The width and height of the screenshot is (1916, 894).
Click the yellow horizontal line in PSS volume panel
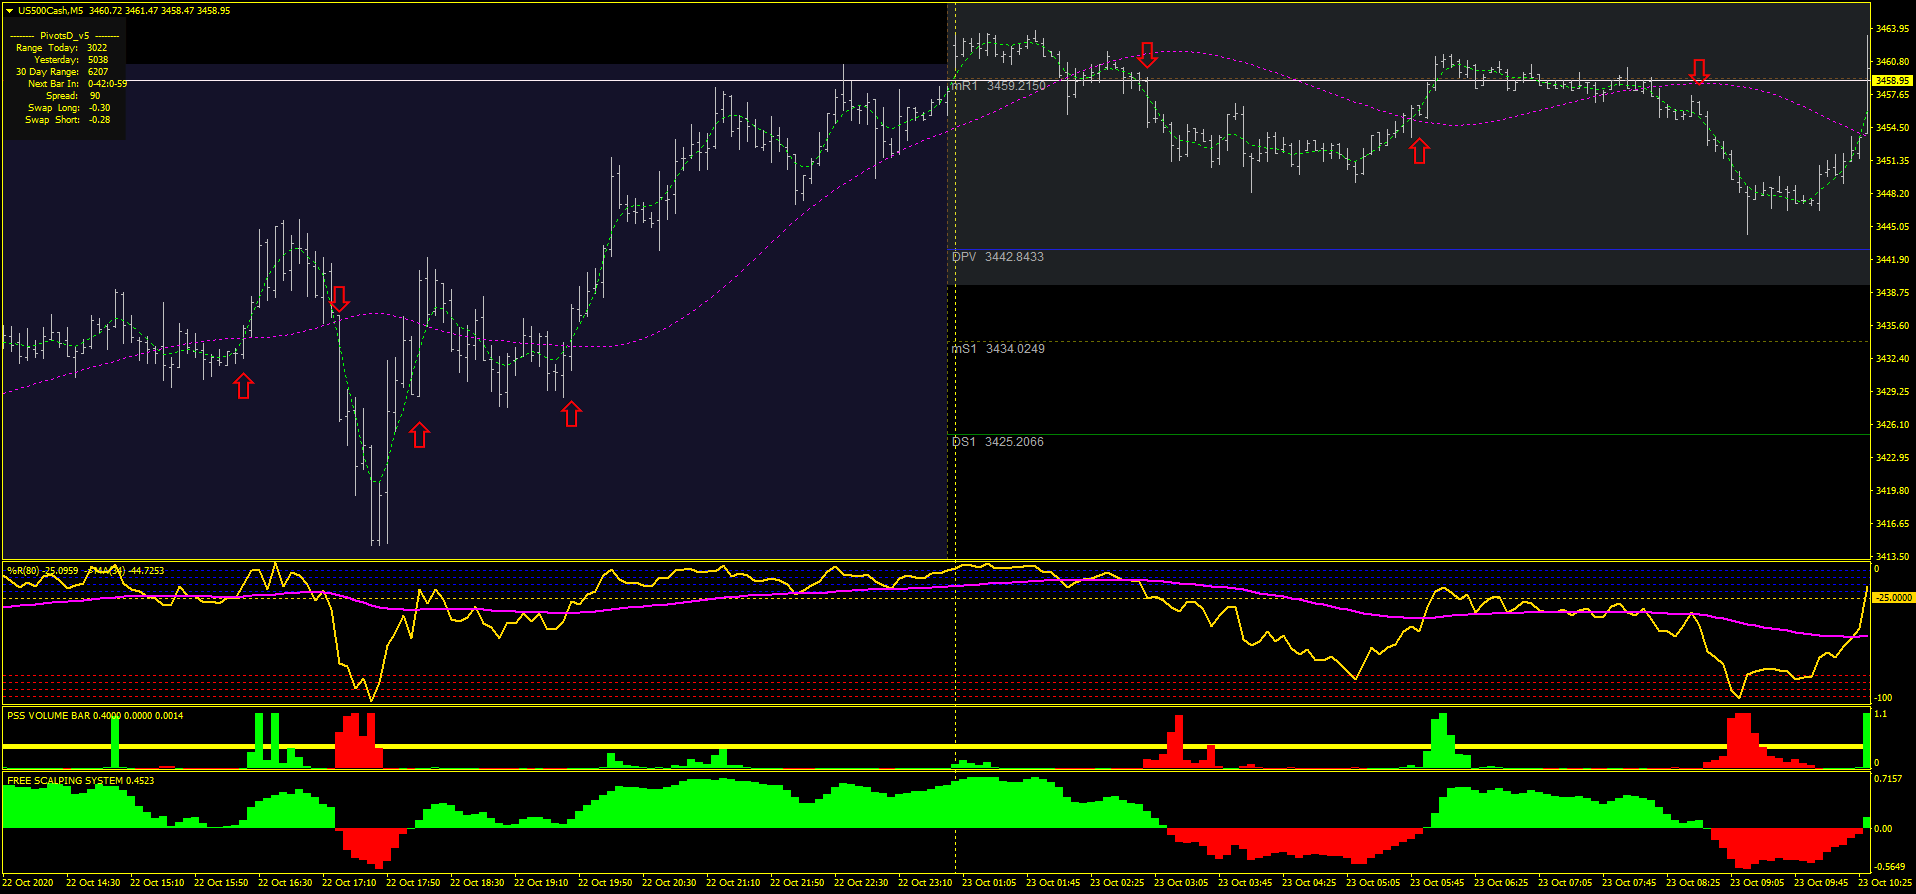pyautogui.click(x=800, y=746)
